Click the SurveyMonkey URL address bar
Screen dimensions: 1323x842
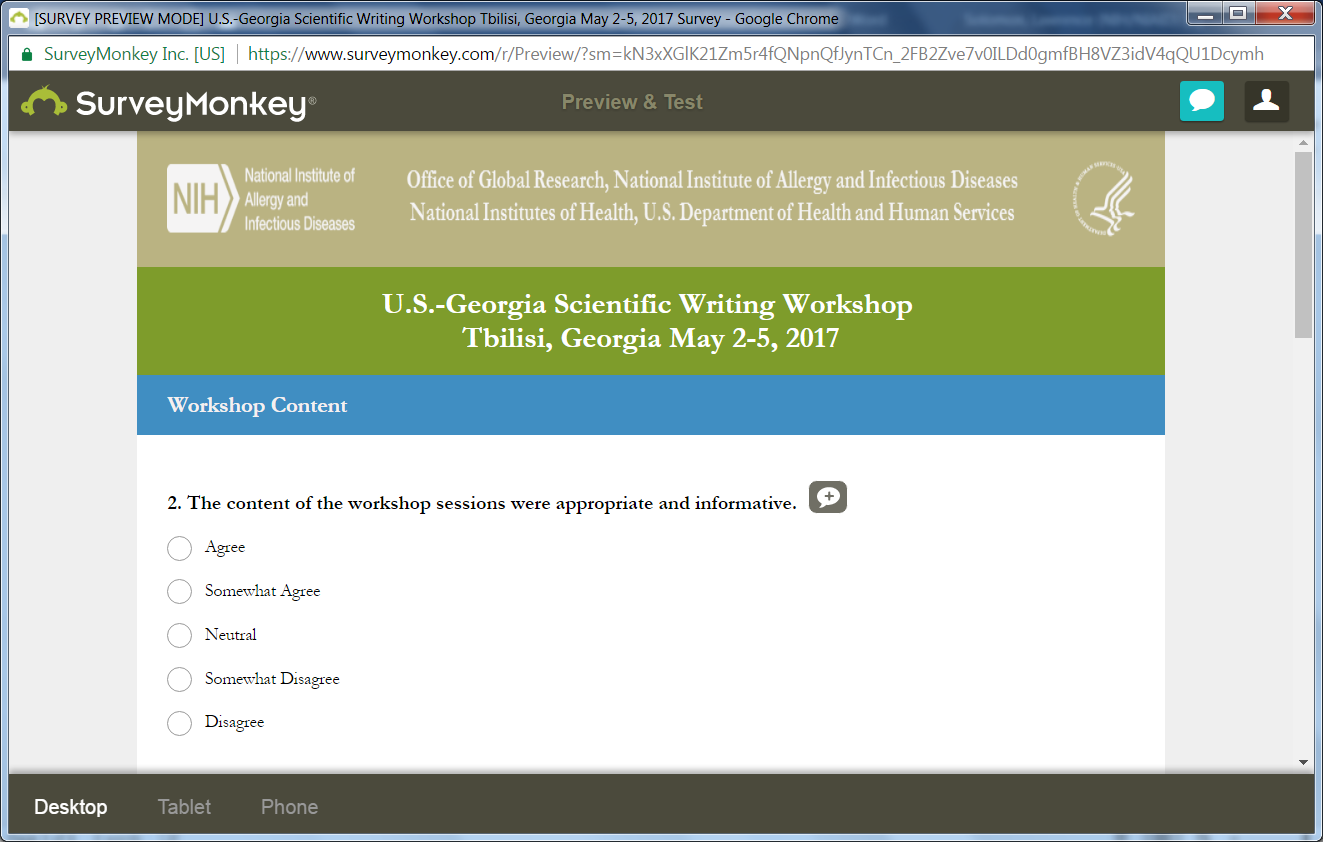[x=755, y=54]
